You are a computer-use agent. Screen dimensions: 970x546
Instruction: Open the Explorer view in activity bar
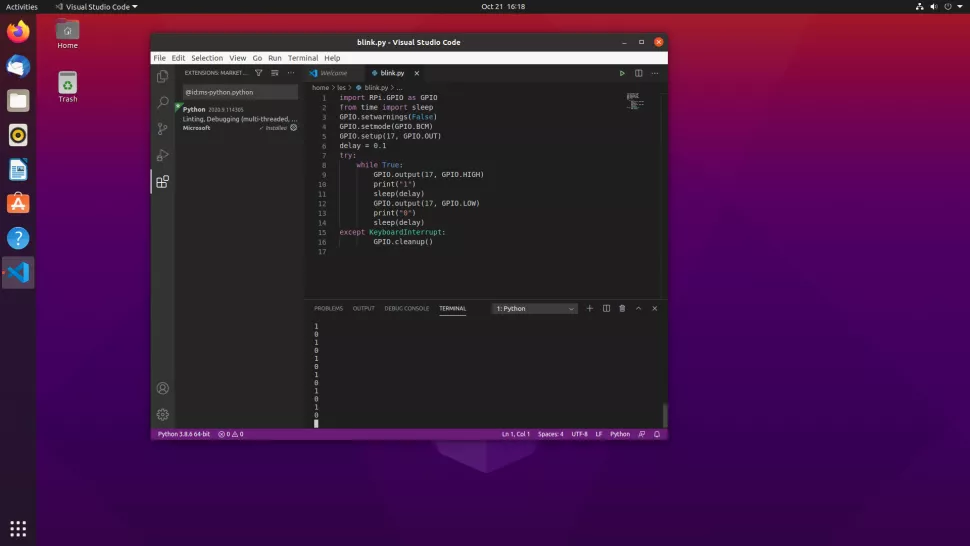coord(163,76)
